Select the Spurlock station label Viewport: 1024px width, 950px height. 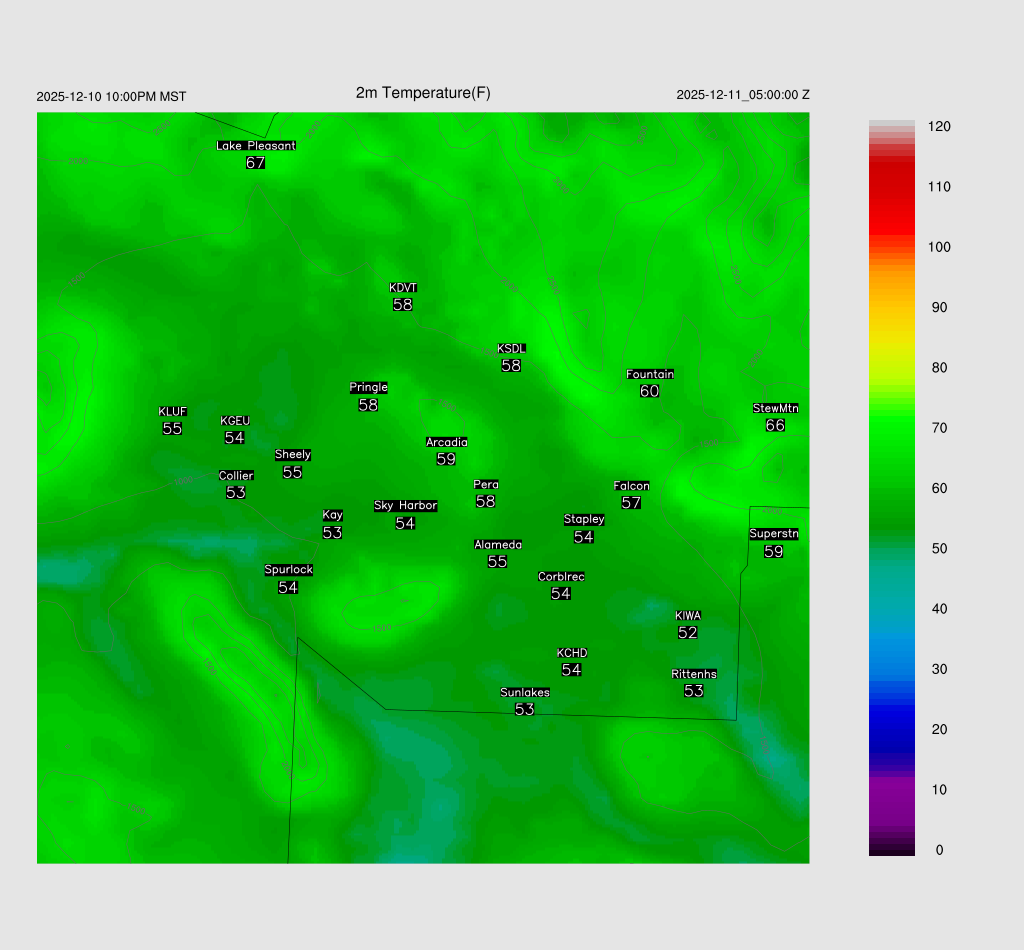[288, 570]
